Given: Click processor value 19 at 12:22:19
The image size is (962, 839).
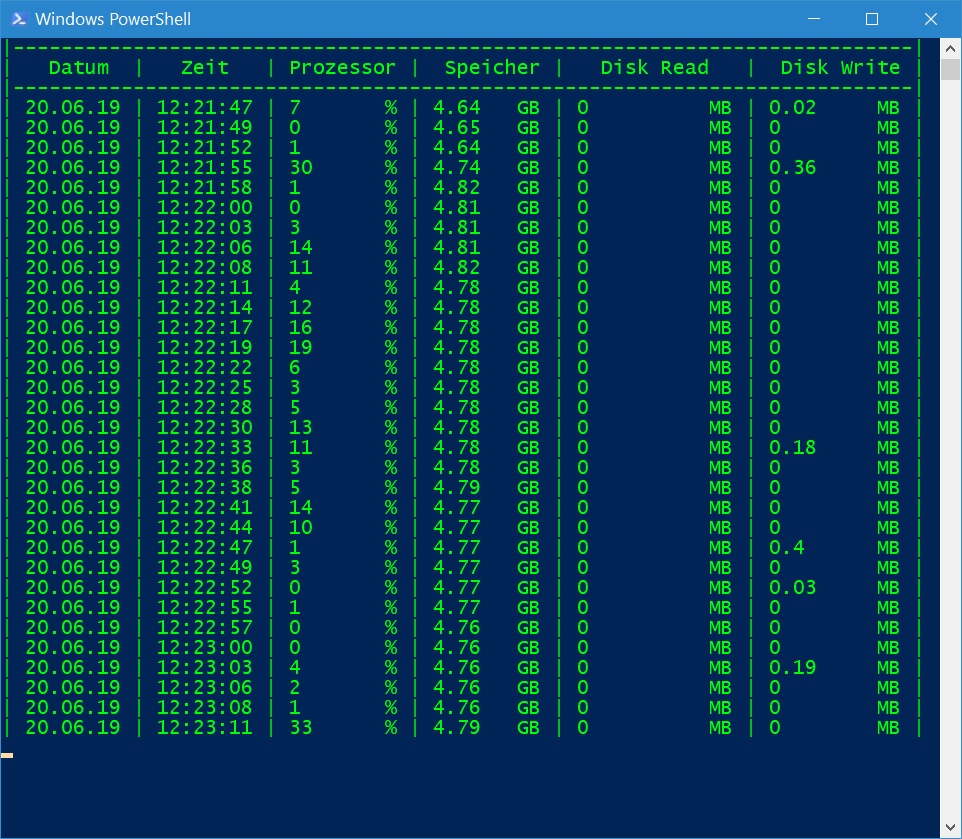Looking at the screenshot, I should point(301,347).
